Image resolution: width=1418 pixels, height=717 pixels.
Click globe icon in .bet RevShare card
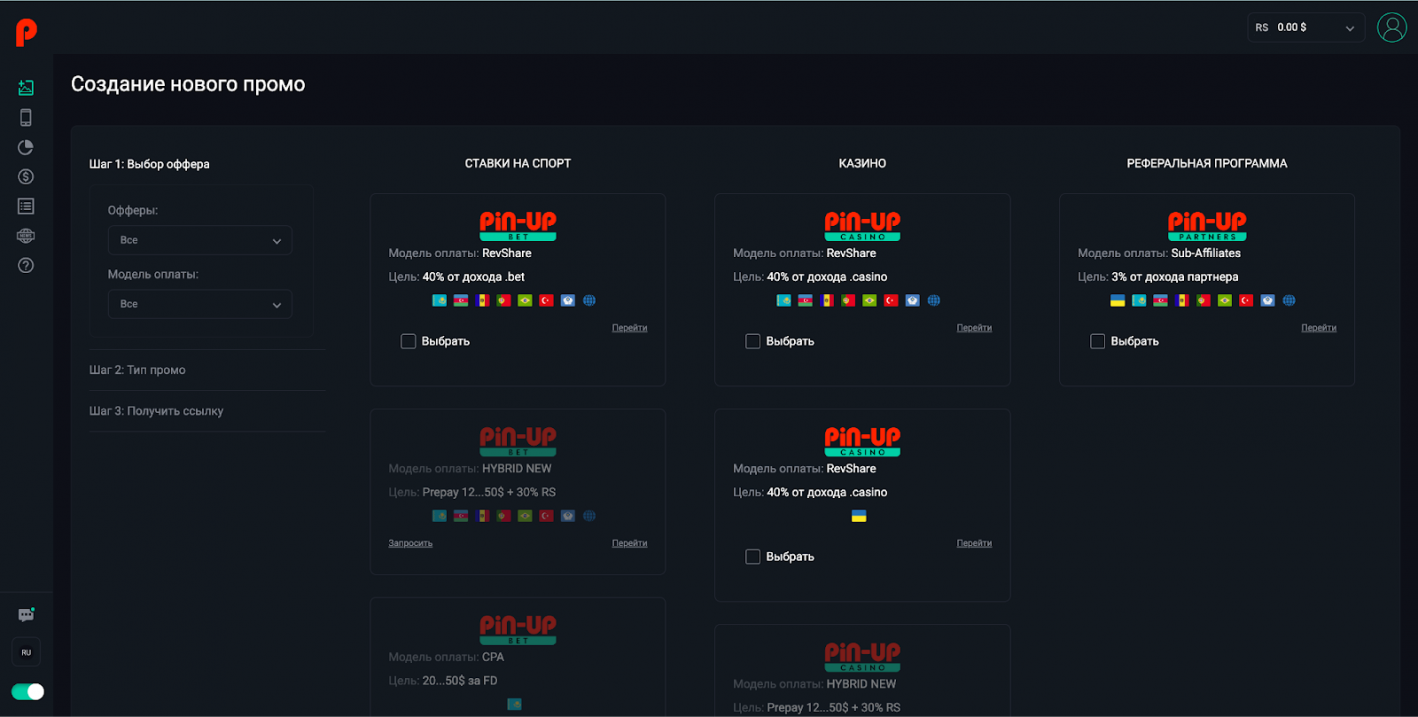(x=589, y=300)
